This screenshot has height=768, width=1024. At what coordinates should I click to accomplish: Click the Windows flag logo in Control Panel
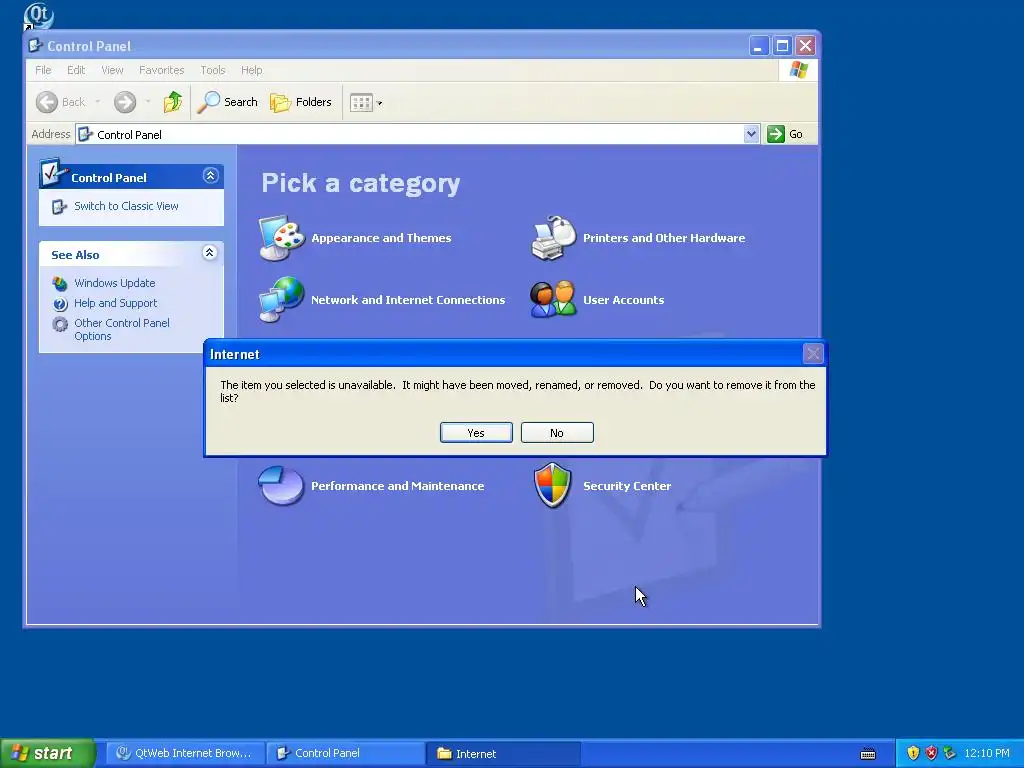[x=798, y=70]
